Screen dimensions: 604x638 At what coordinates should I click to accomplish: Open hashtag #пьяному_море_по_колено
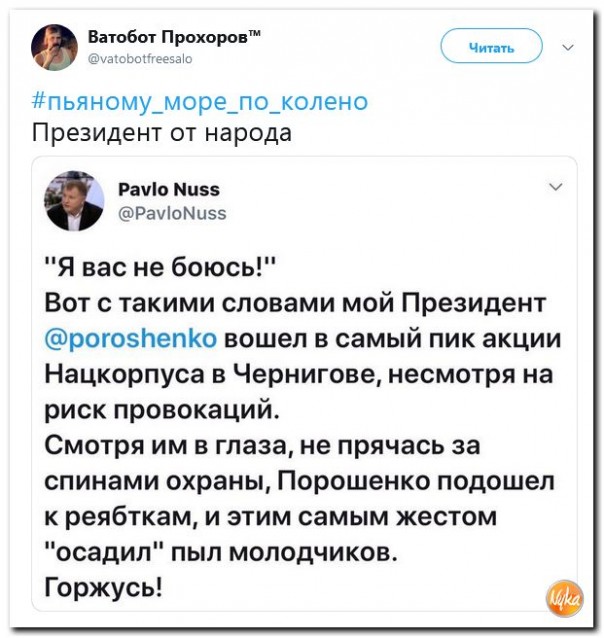[200, 101]
